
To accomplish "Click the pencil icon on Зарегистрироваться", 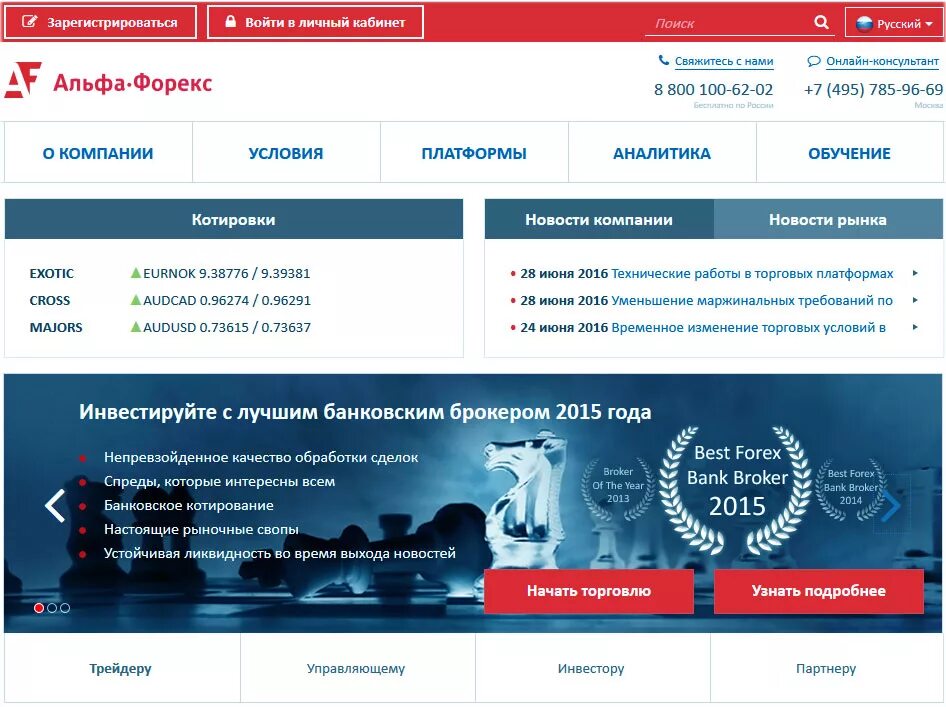I will click(x=29, y=22).
